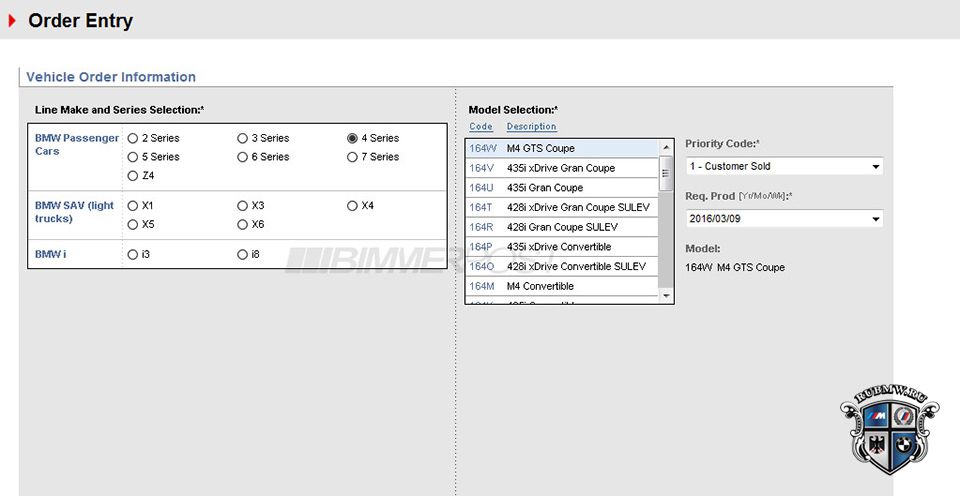Screen dimensions: 960x496
Task: Select the 3 Series radio button
Action: [x=242, y=138]
